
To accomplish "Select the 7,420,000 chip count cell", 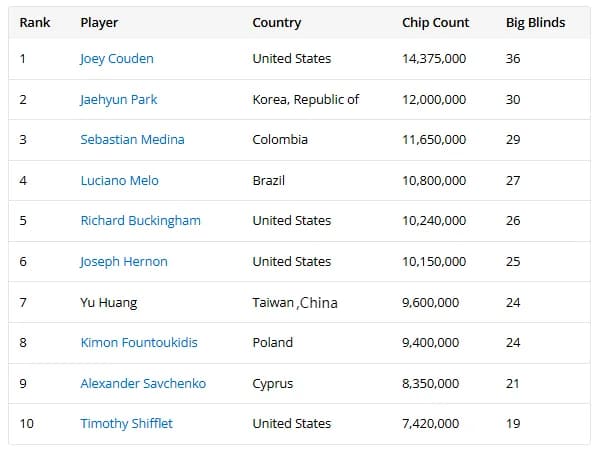I will click(x=430, y=424).
